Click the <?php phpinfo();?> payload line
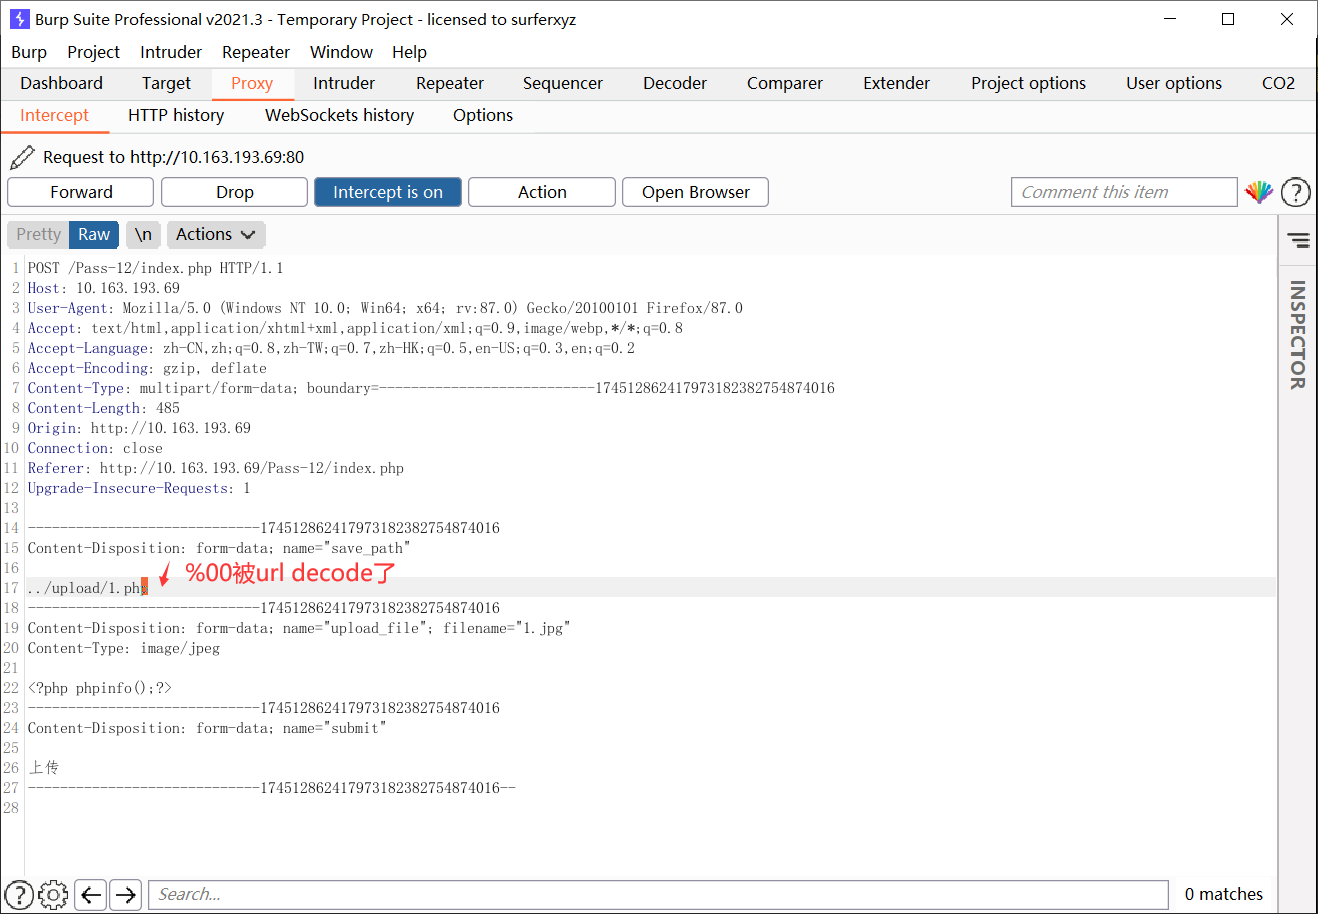Screen dimensions: 1318x914 (x=100, y=688)
